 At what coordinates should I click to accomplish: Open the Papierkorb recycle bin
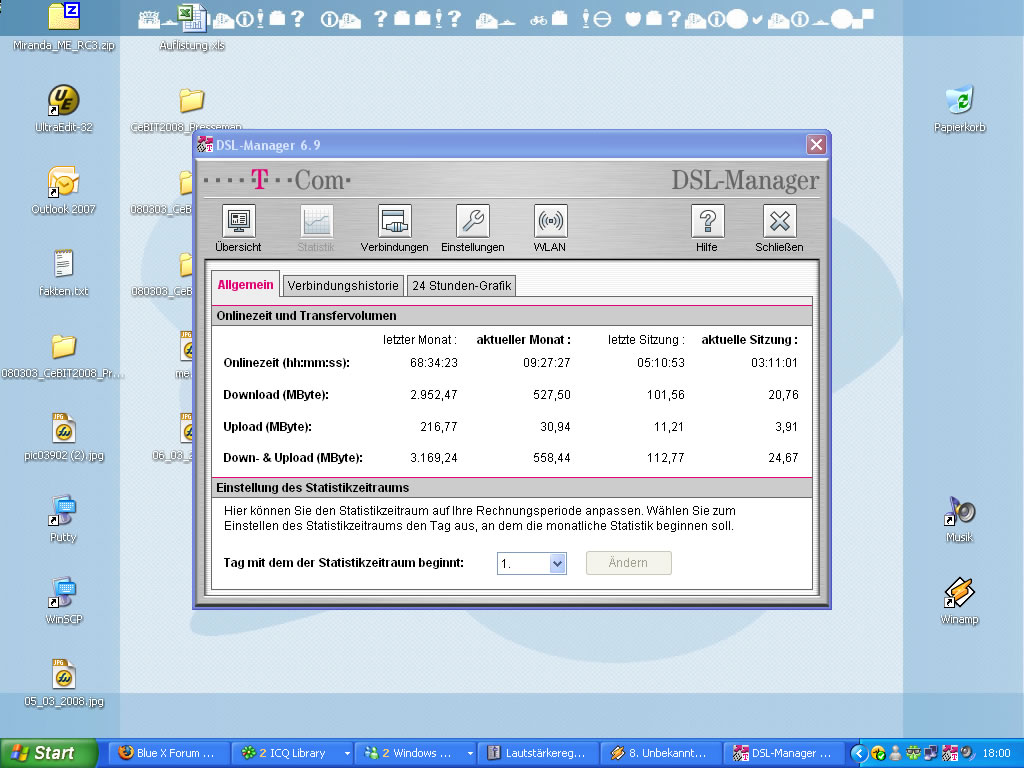point(959,101)
